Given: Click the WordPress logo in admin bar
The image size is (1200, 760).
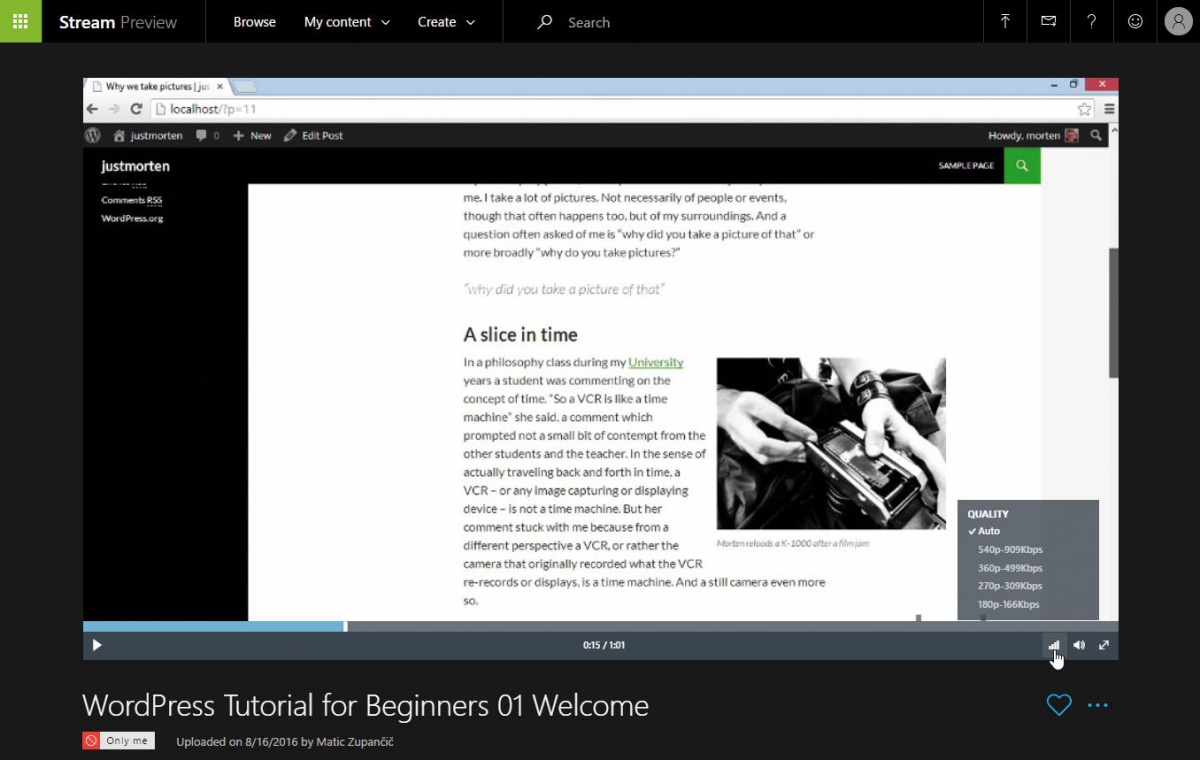Looking at the screenshot, I should click(x=93, y=135).
